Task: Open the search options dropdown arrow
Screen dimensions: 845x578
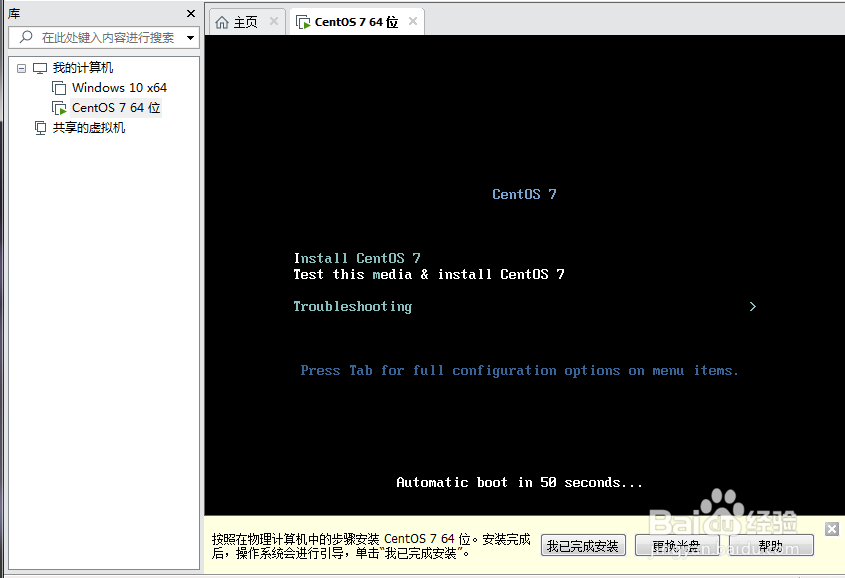Action: coord(192,37)
